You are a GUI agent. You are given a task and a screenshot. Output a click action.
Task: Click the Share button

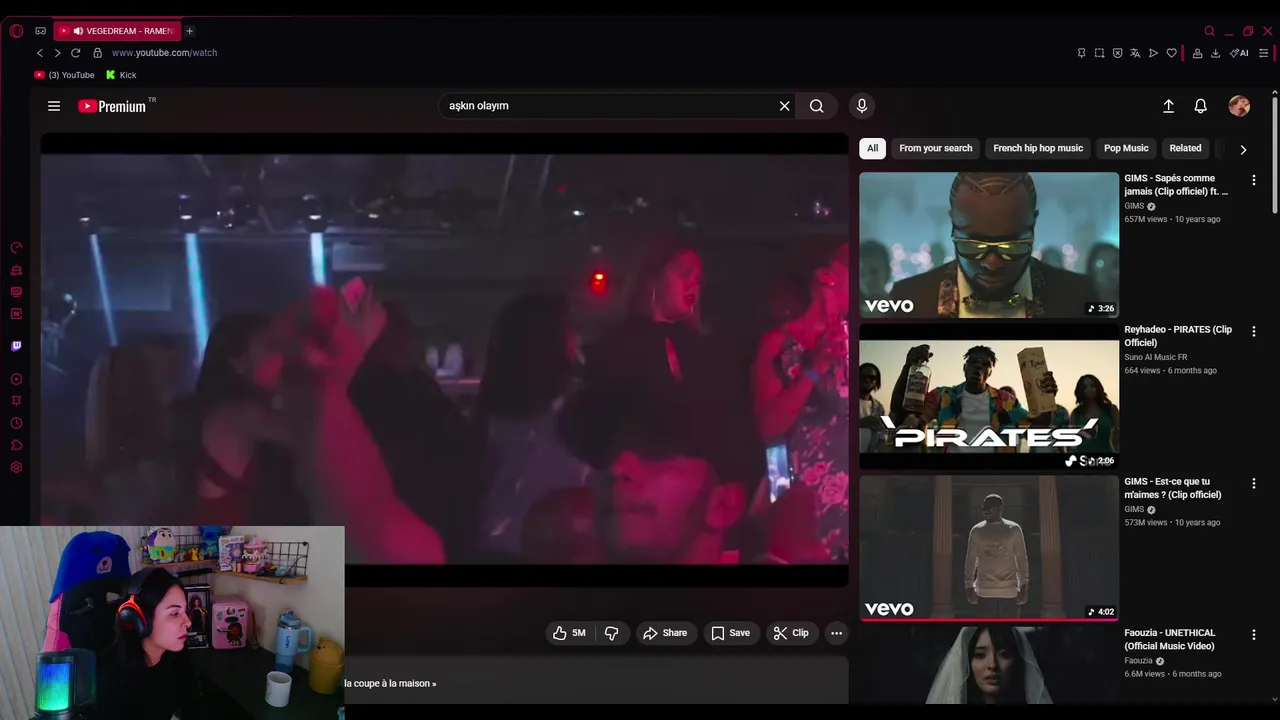coord(665,633)
